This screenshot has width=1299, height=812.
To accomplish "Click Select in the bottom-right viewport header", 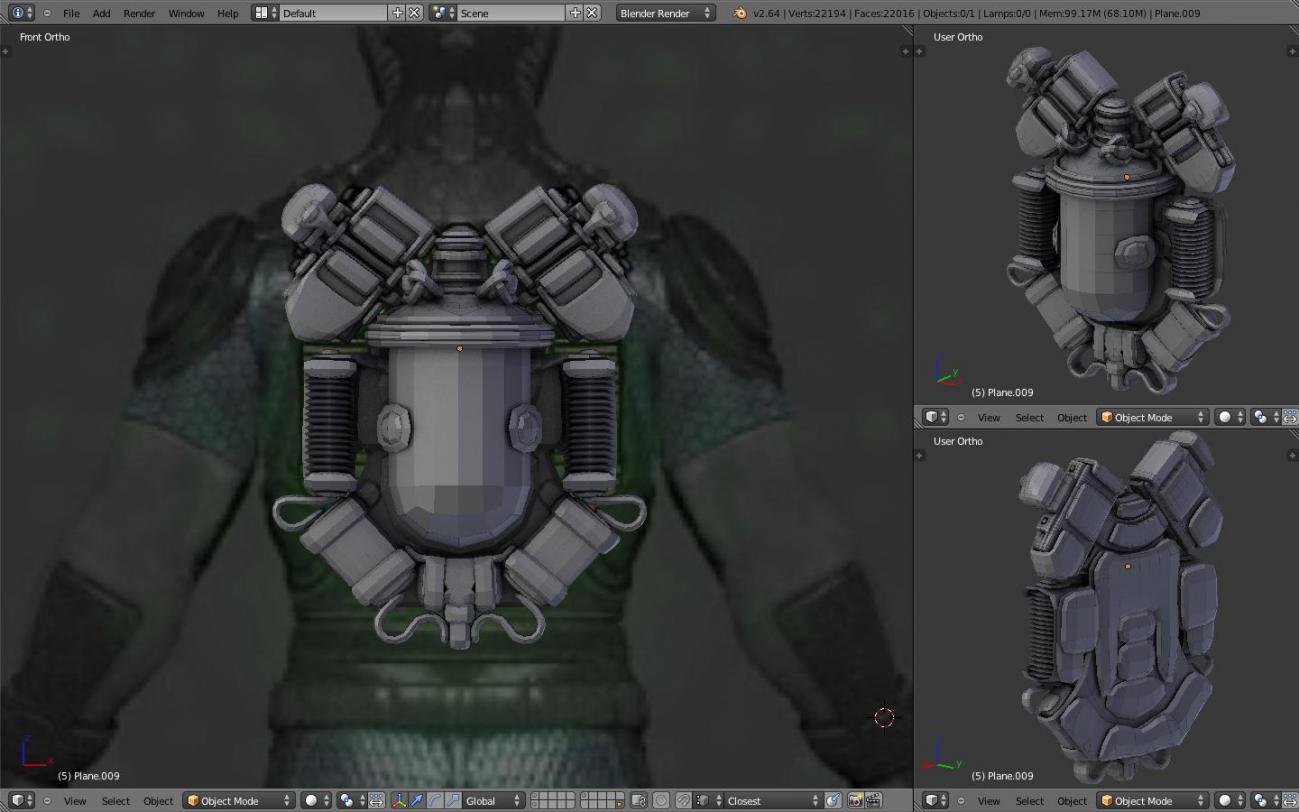I will (1029, 801).
